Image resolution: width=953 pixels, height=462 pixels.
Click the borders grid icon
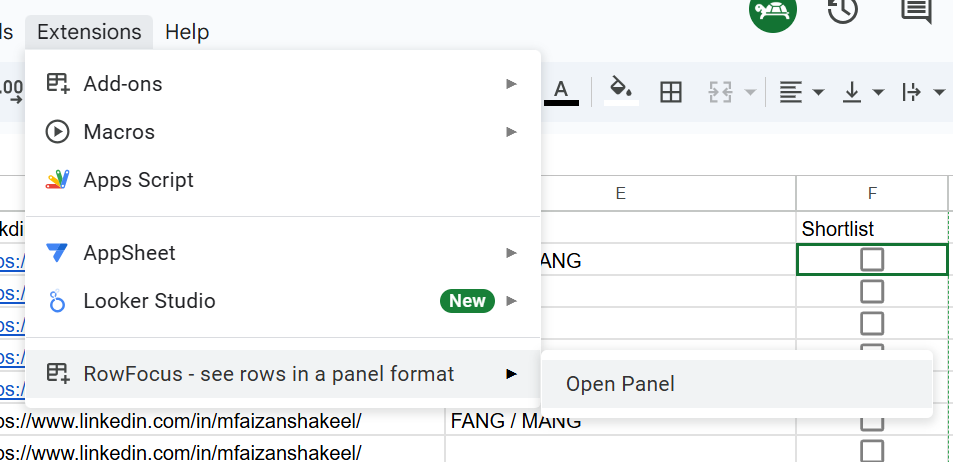(670, 92)
